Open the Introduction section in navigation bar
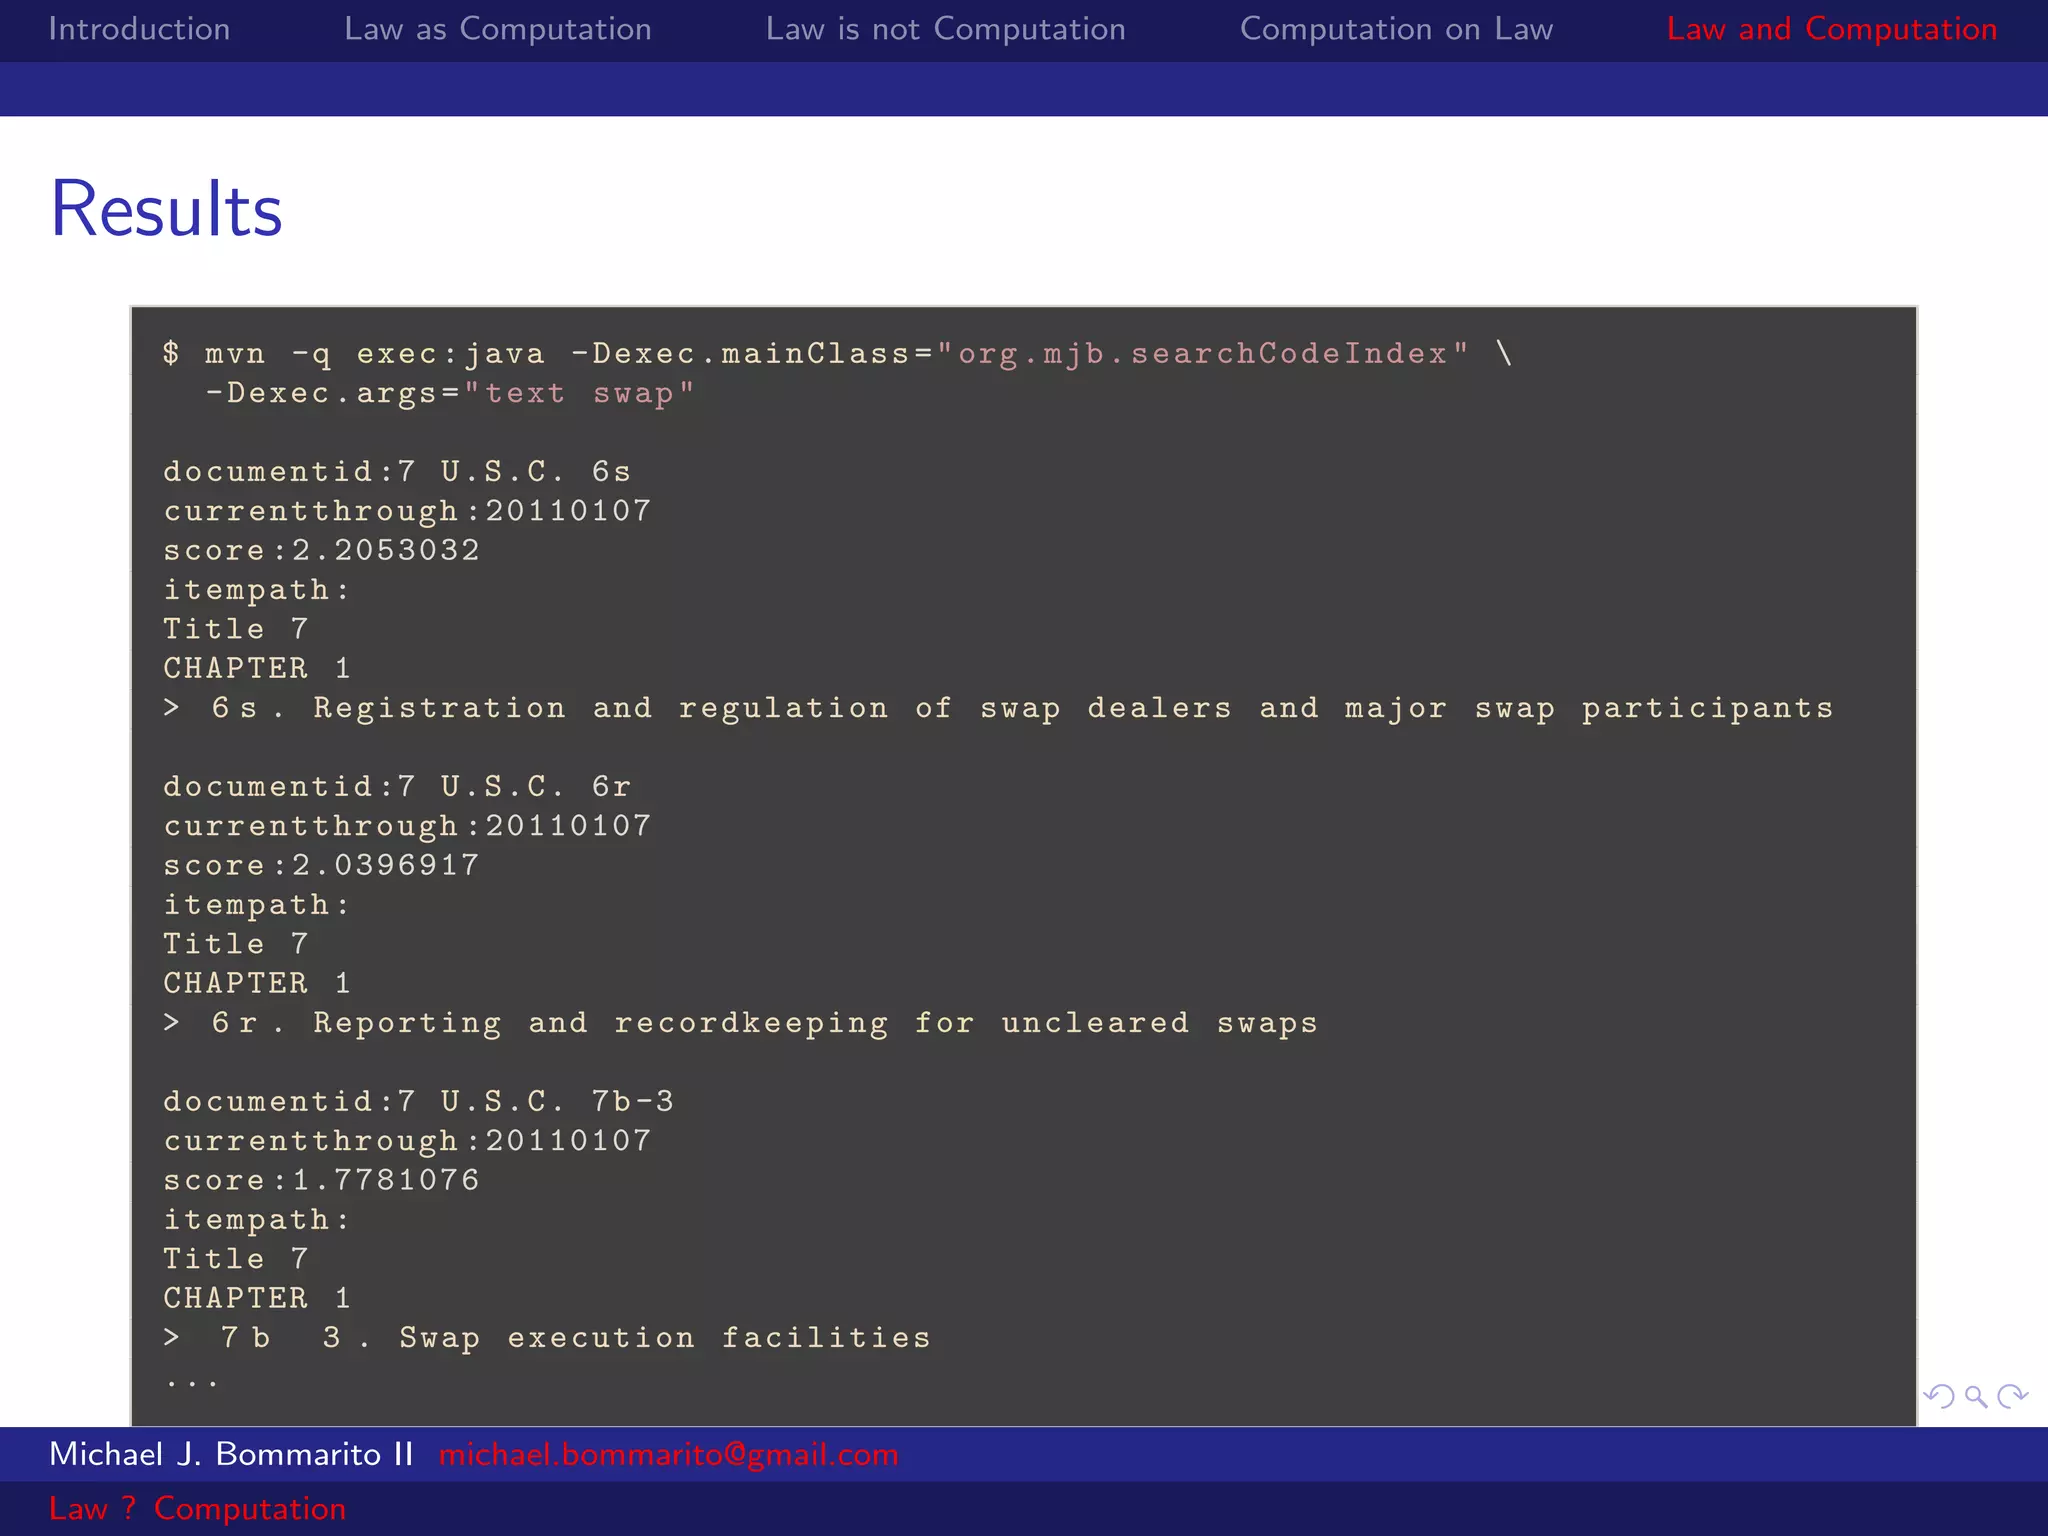This screenshot has width=2048, height=1536. [x=139, y=29]
